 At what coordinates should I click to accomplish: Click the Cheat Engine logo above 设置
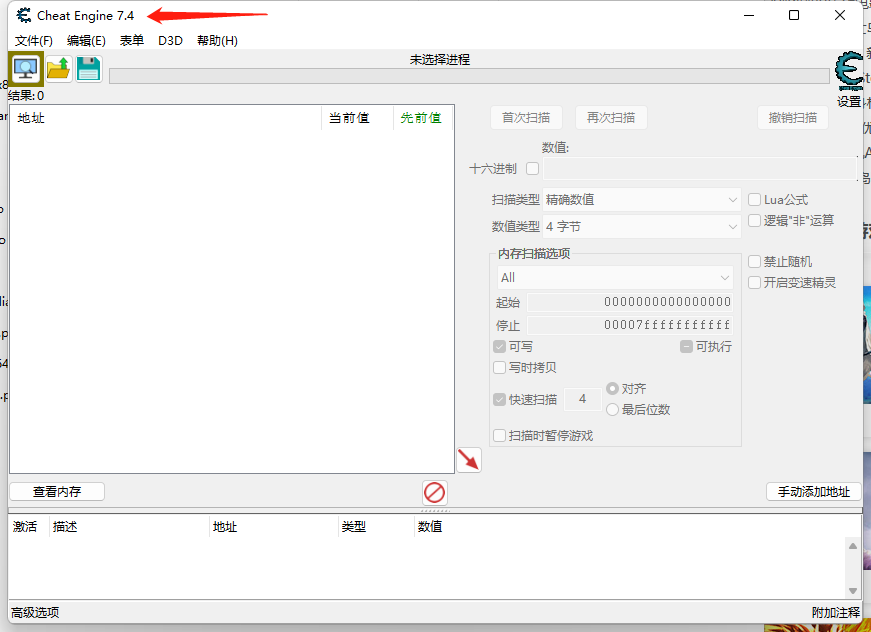tap(849, 71)
